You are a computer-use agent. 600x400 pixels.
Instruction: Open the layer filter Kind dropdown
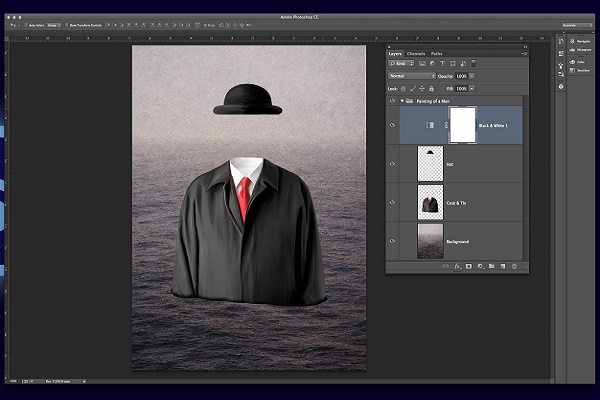coord(401,64)
